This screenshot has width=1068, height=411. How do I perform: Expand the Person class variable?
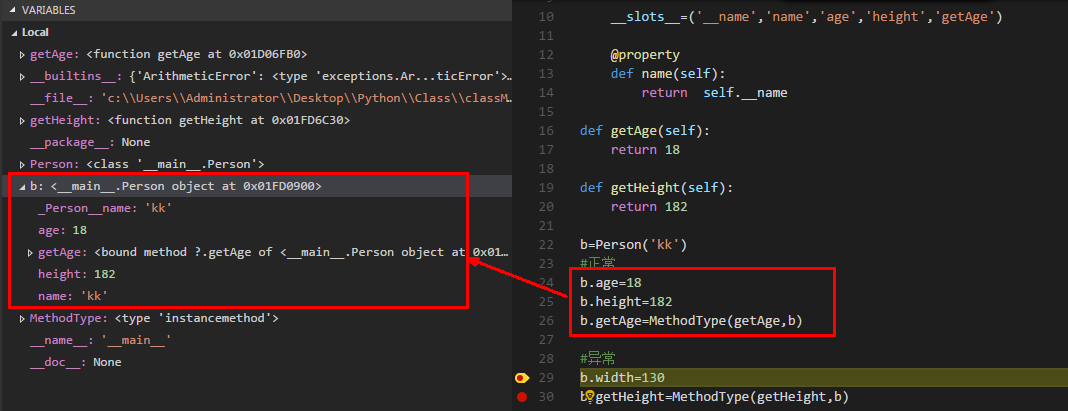coord(23,164)
